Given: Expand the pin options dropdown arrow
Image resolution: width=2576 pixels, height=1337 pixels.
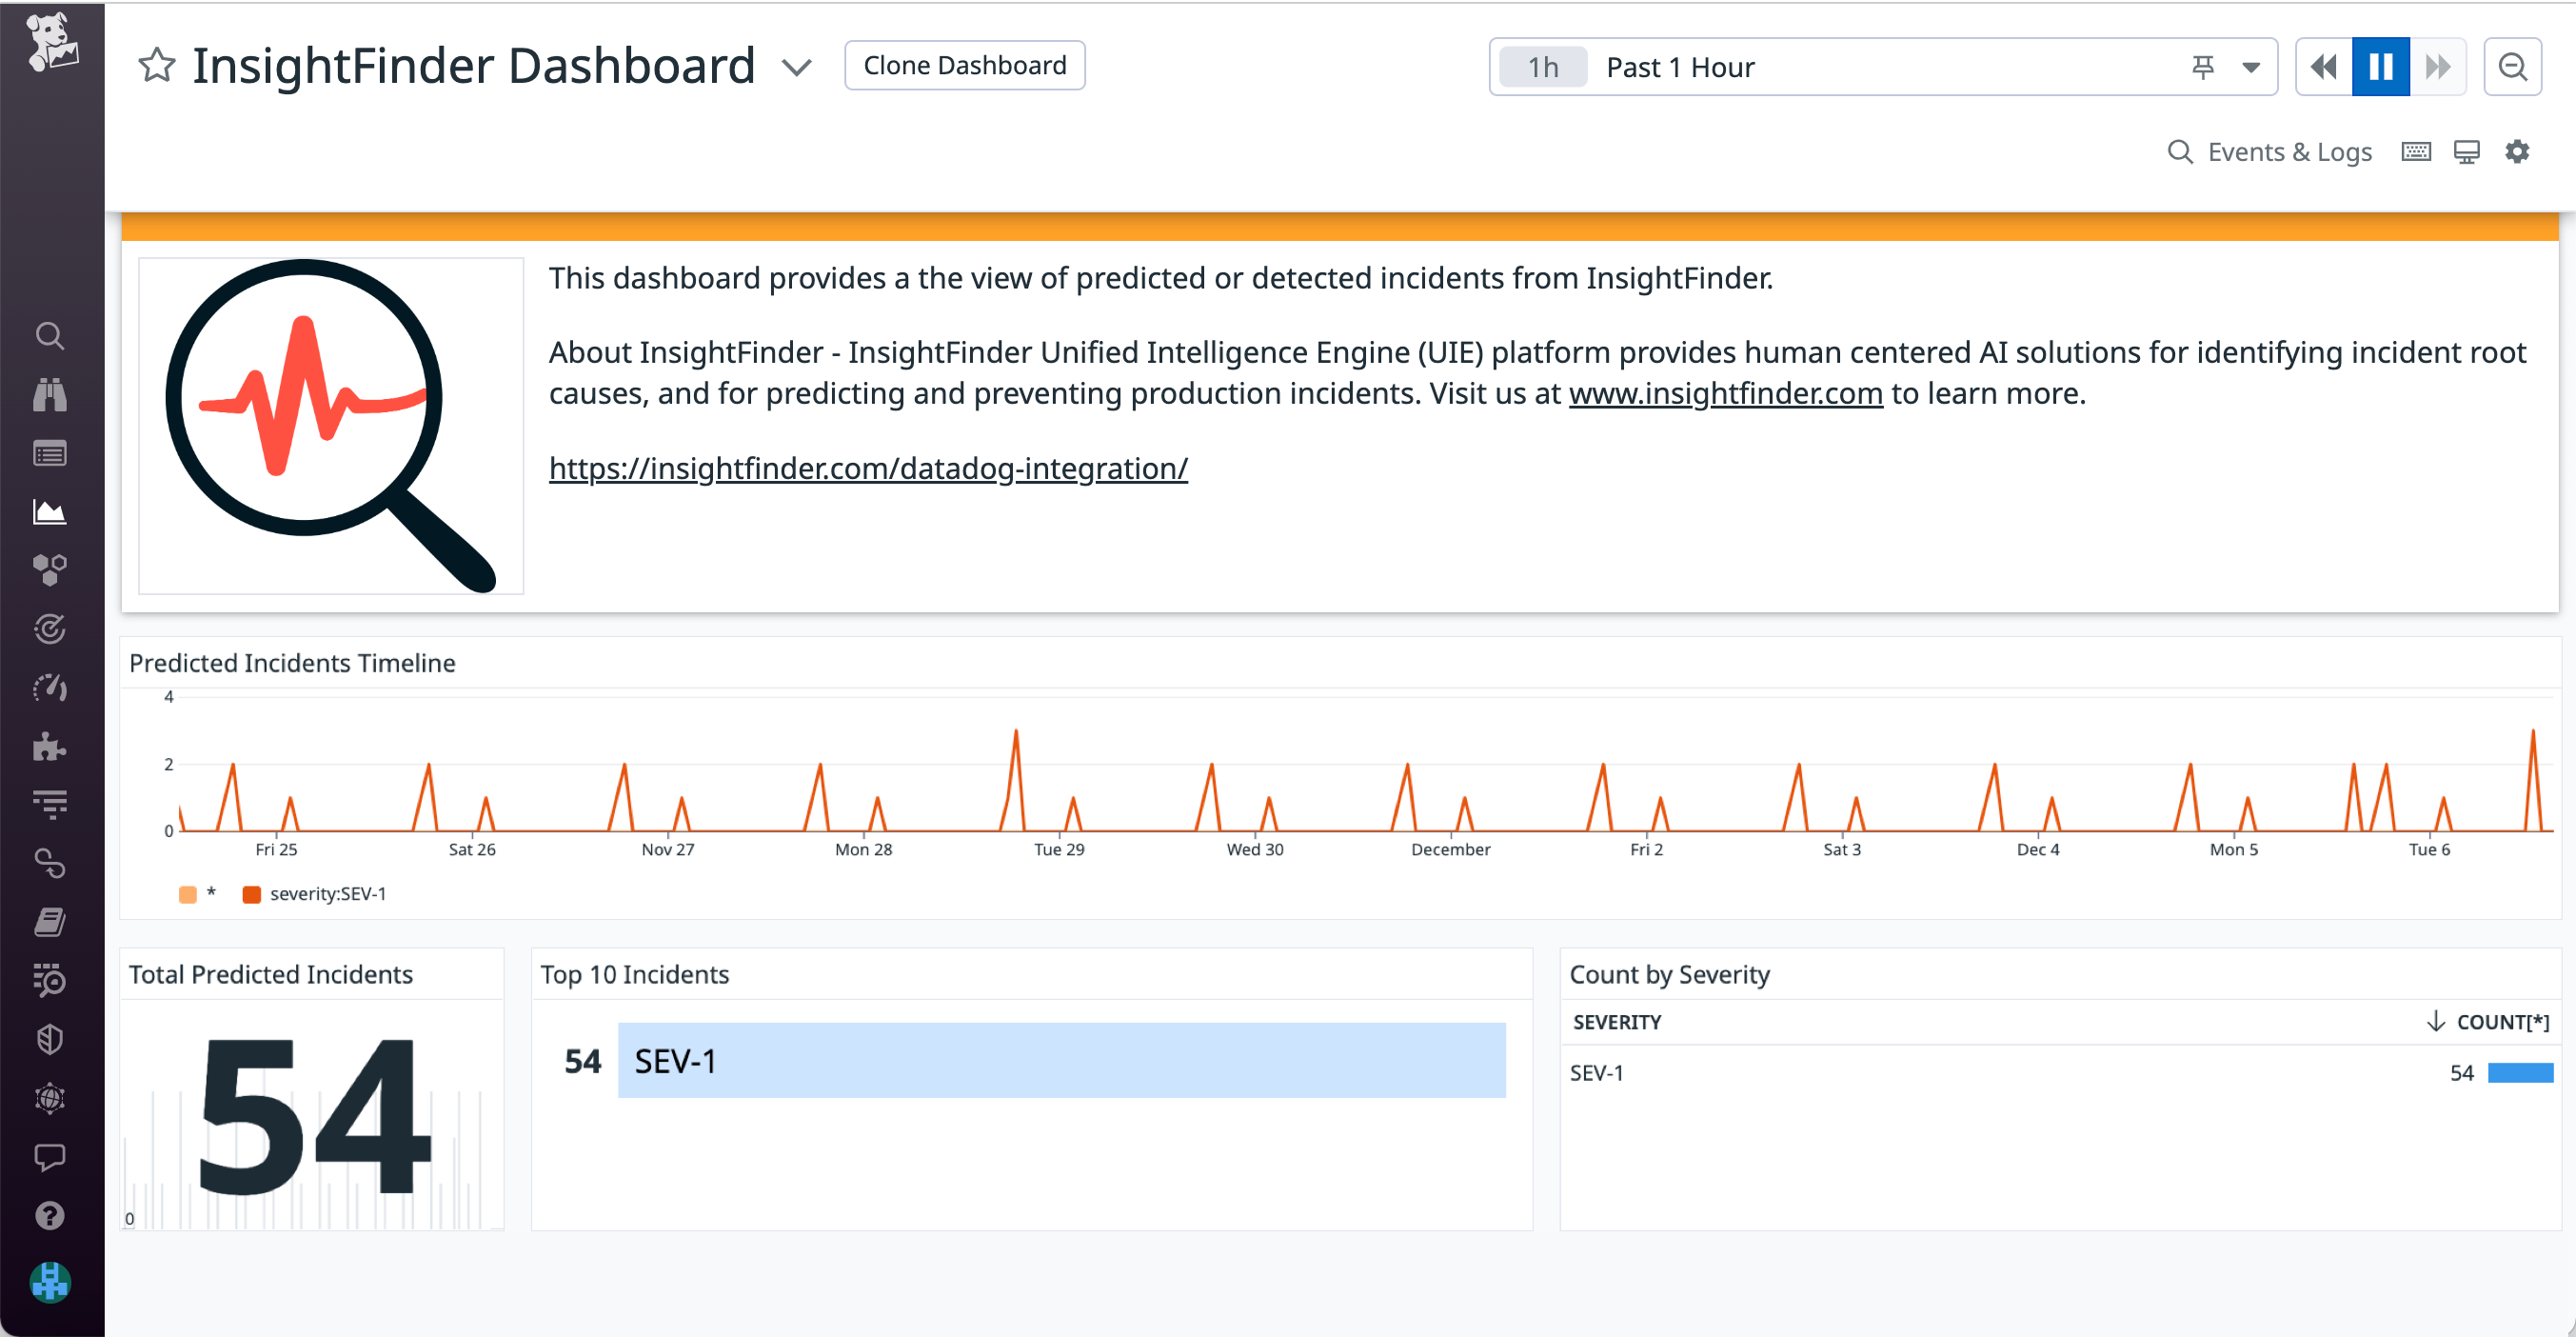Looking at the screenshot, I should point(2250,66).
